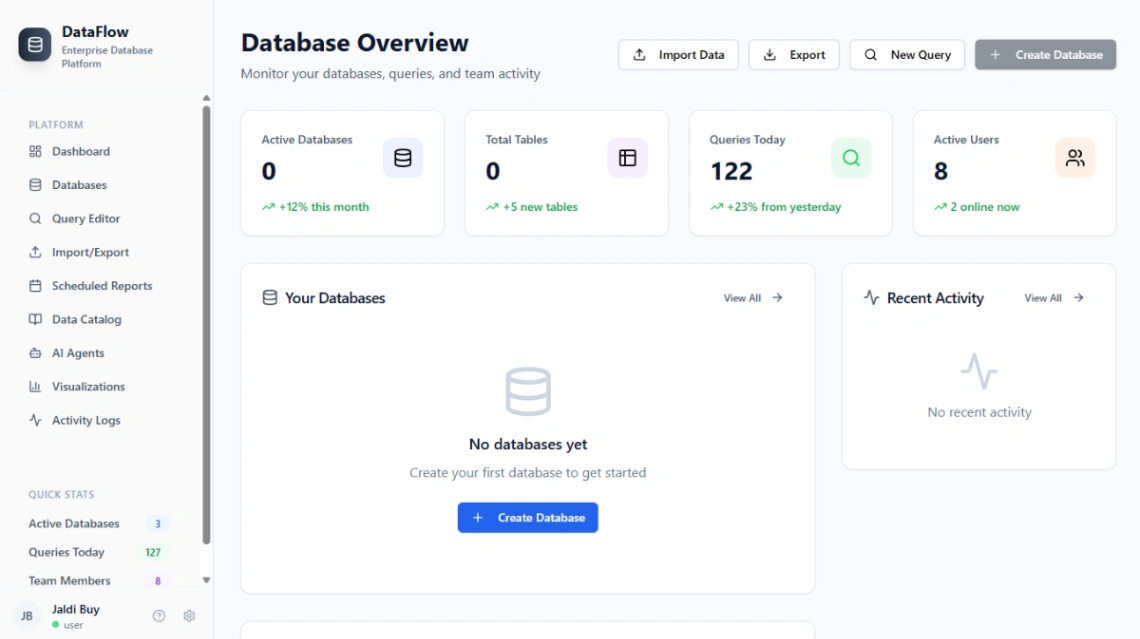
Task: Click the '2 online now' text
Action: 984,206
